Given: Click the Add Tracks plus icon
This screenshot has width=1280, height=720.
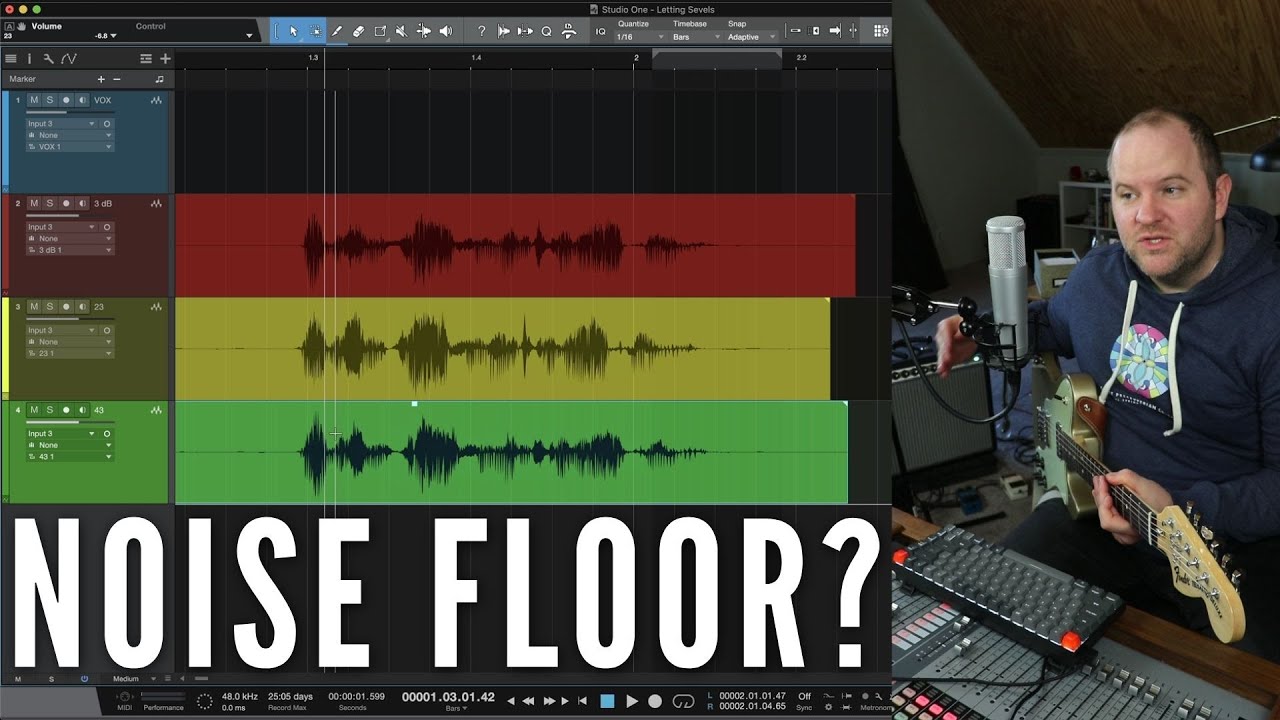Looking at the screenshot, I should pyautogui.click(x=165, y=59).
